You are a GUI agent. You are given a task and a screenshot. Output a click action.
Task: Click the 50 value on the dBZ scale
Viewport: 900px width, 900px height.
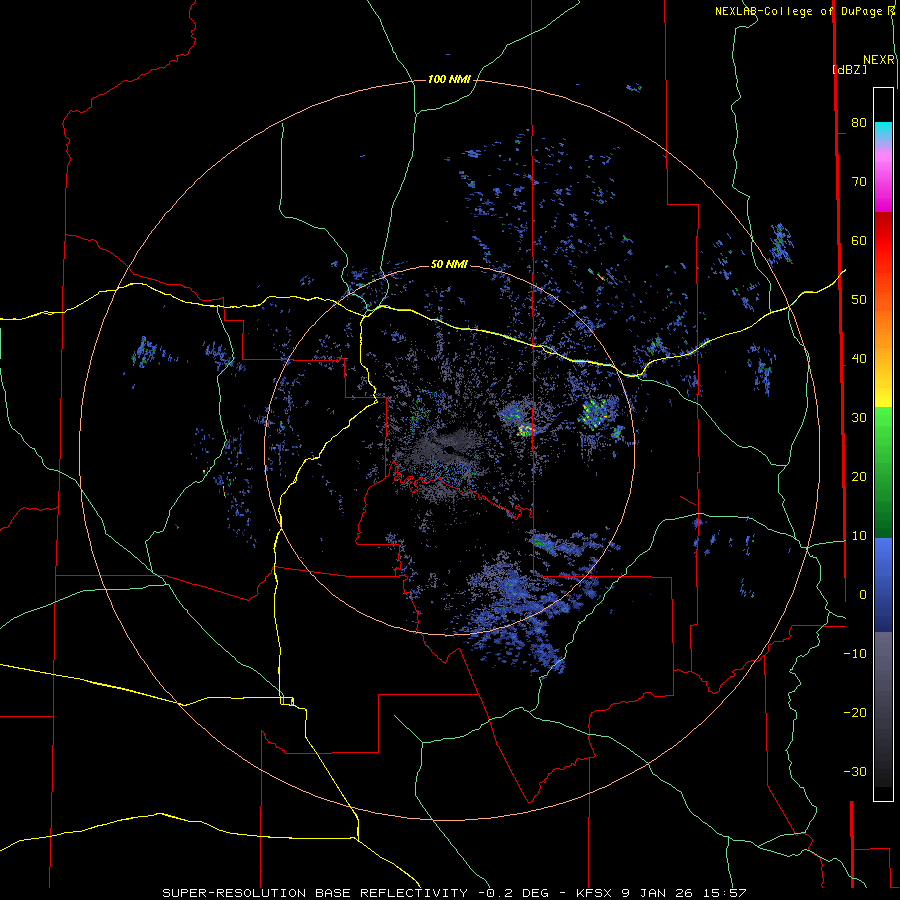click(x=859, y=300)
